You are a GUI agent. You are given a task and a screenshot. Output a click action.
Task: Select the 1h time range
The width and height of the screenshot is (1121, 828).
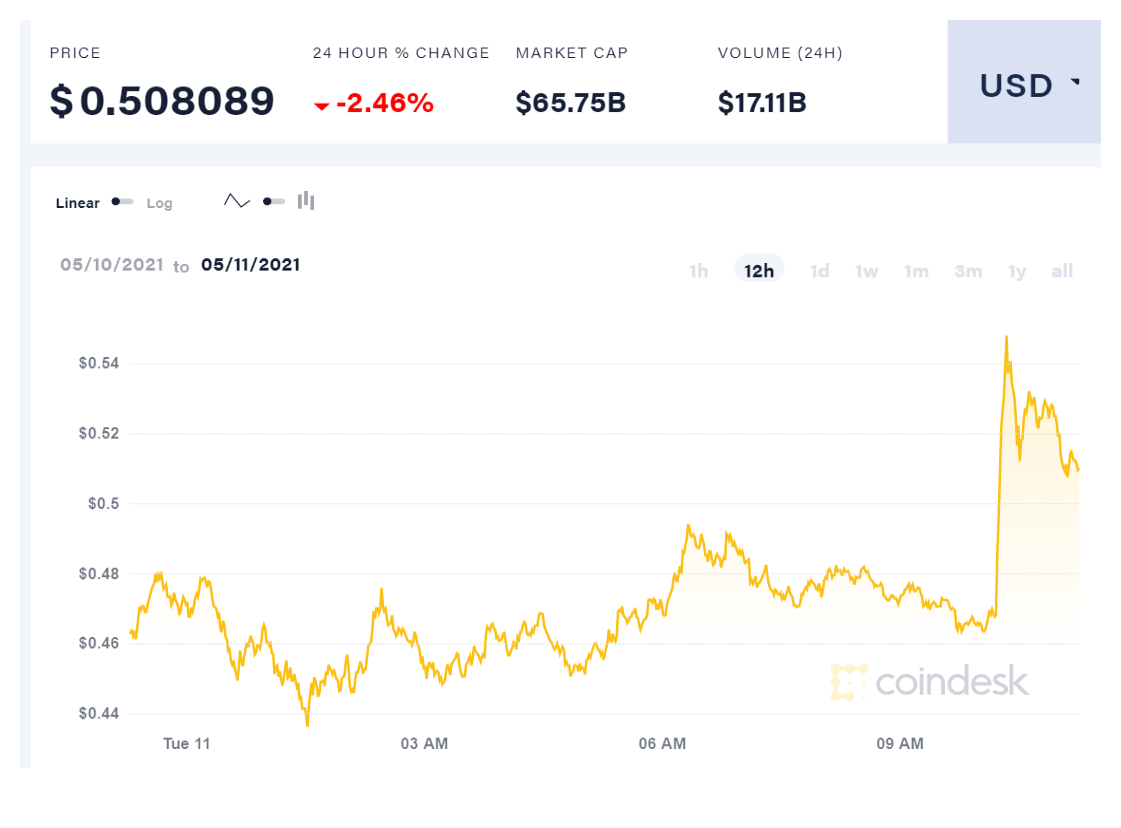point(698,271)
